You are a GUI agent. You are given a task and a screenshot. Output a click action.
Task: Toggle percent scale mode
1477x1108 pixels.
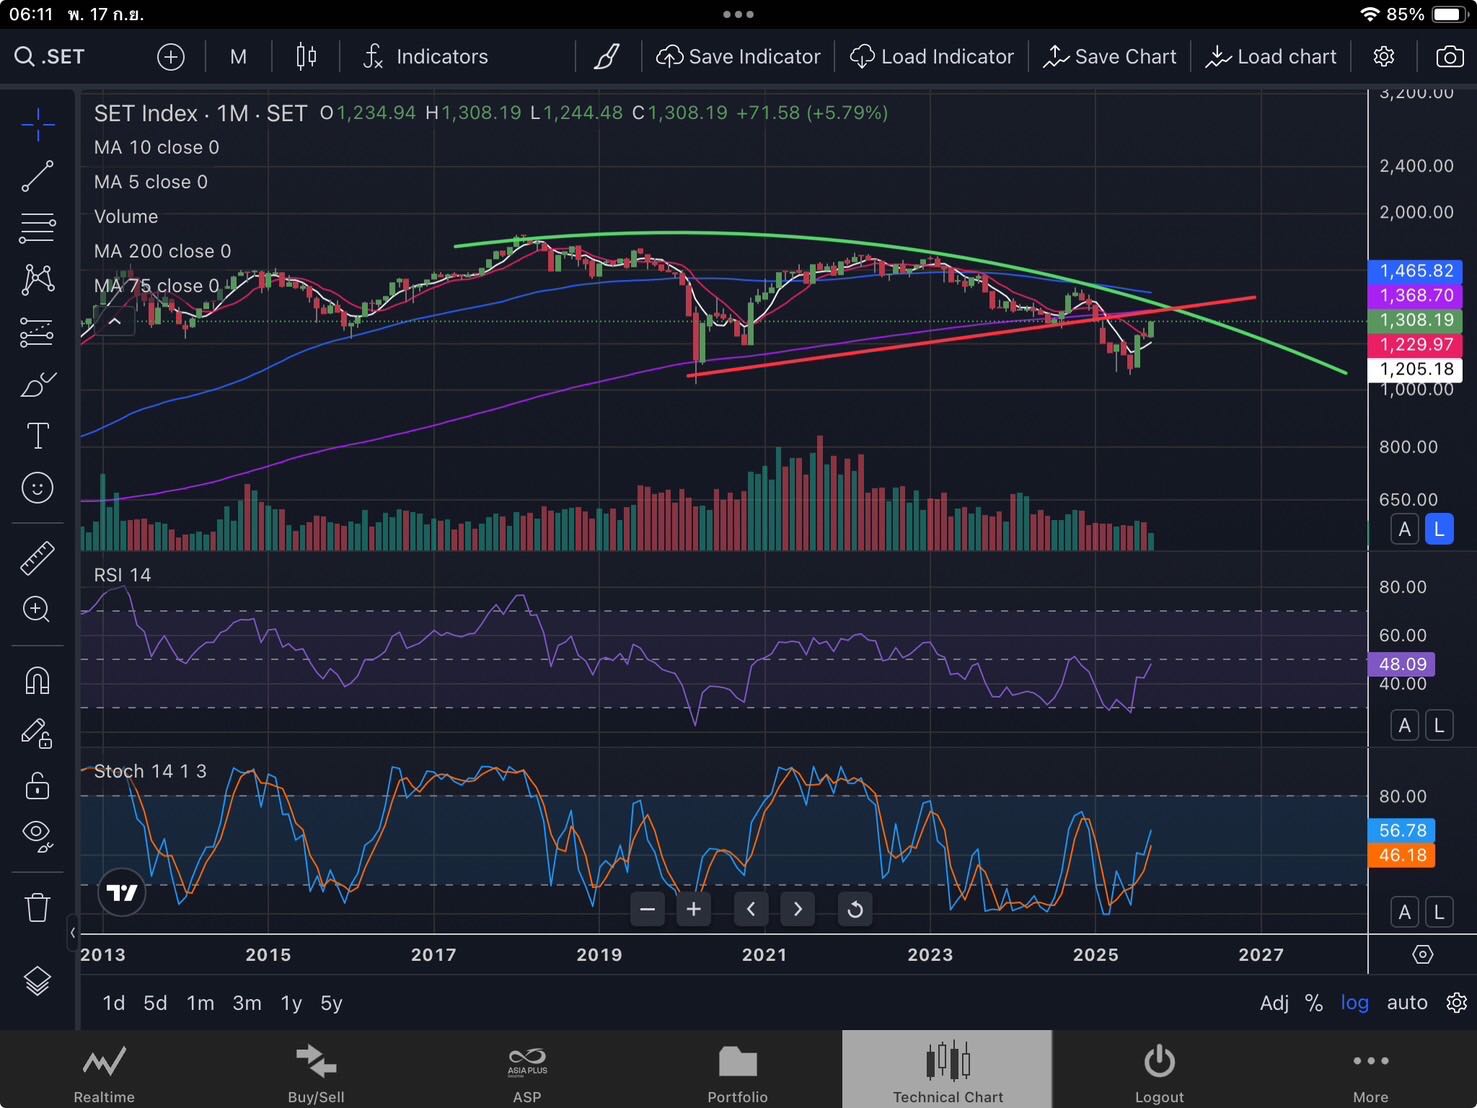1314,1003
